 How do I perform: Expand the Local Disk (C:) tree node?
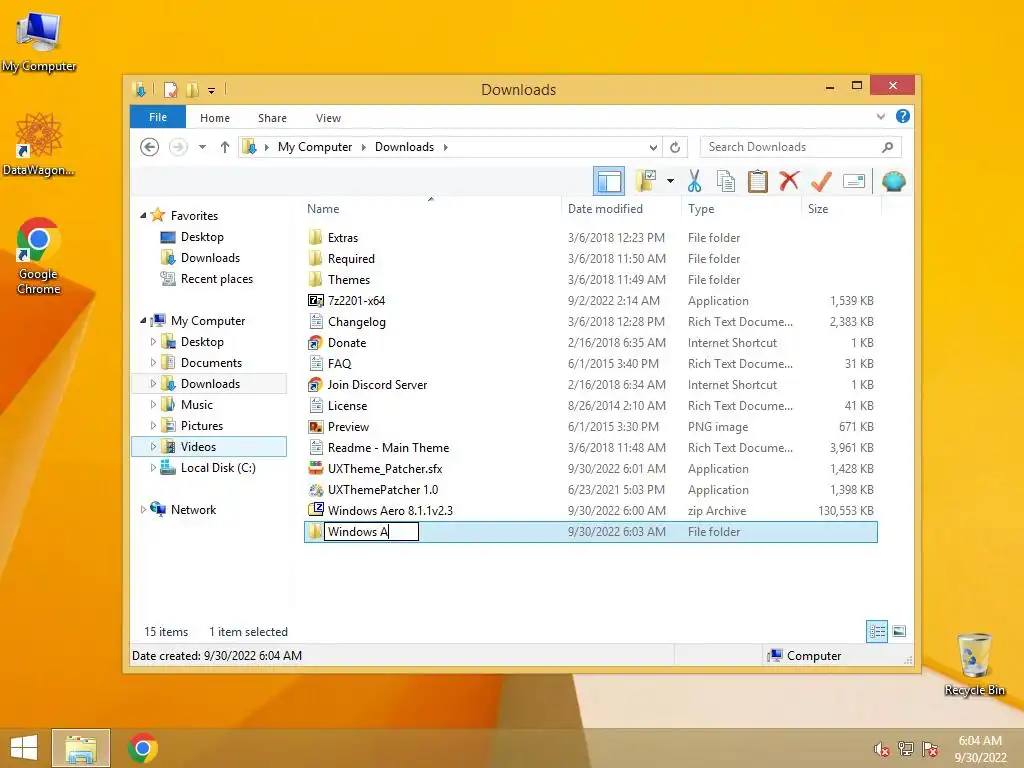153,468
